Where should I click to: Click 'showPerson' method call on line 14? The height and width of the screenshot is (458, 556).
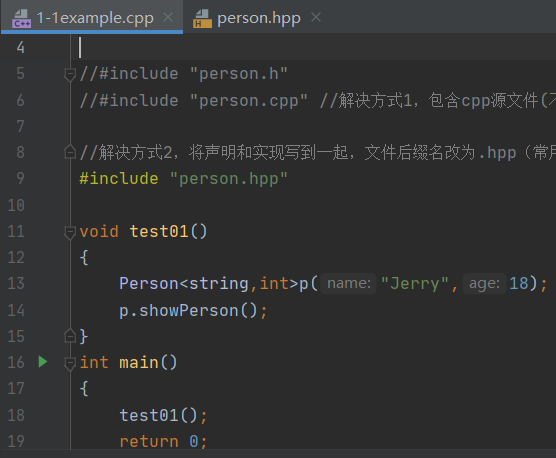(x=189, y=311)
